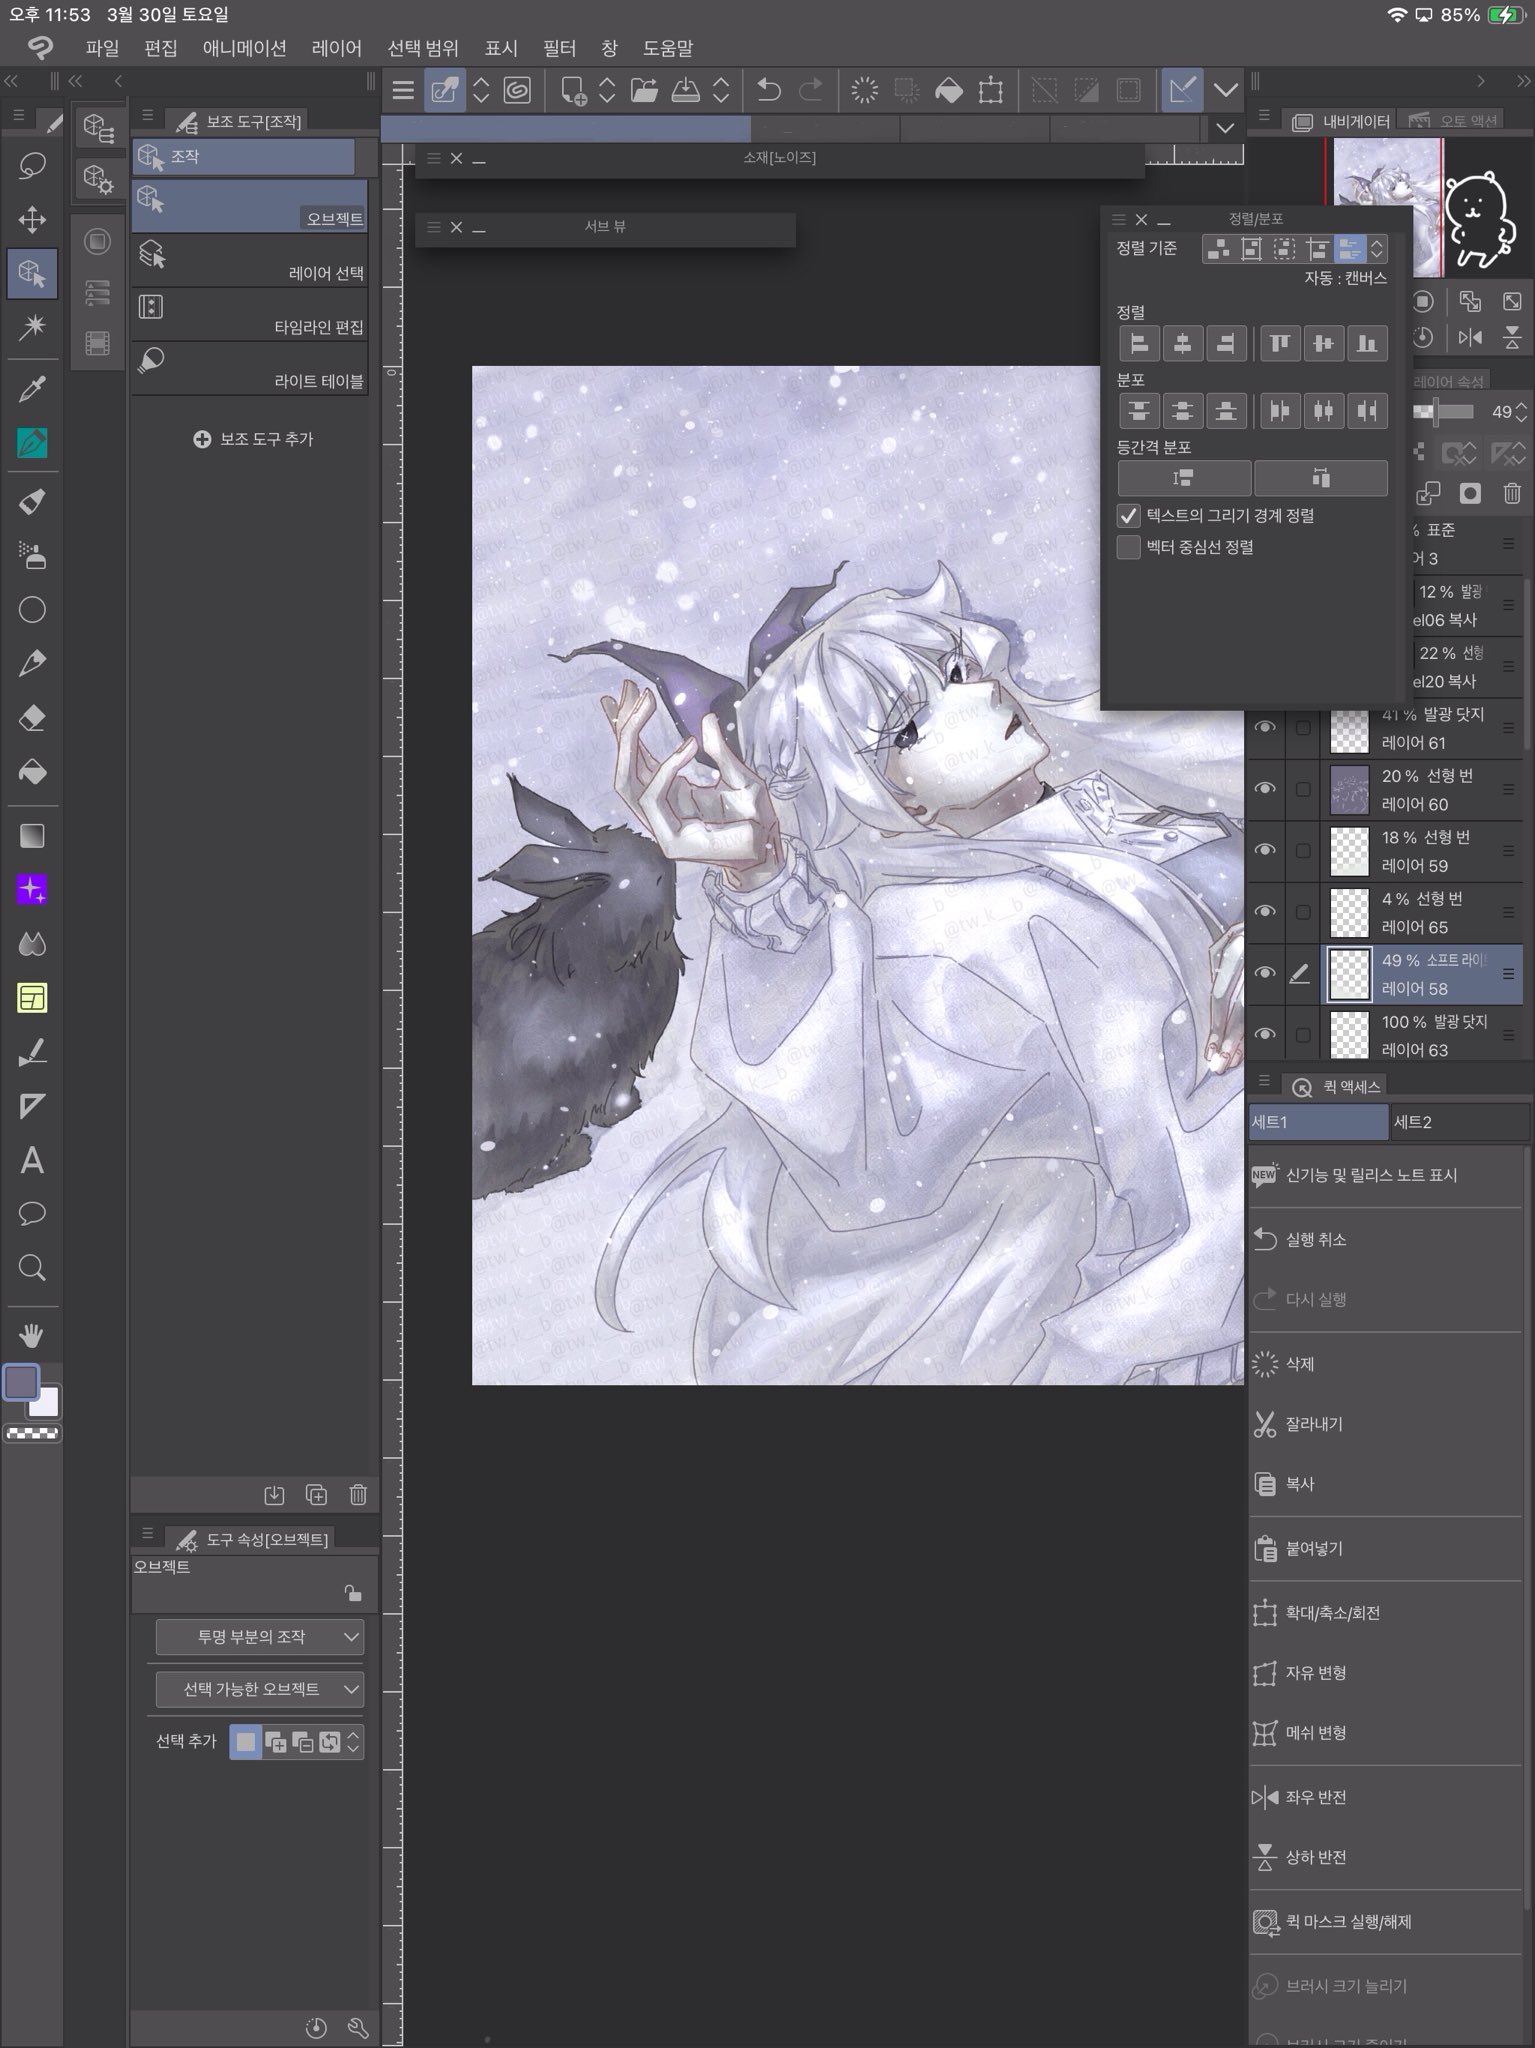Hide layer 레이어 59 with eye icon
The width and height of the screenshot is (1535, 2048).
pos(1265,850)
